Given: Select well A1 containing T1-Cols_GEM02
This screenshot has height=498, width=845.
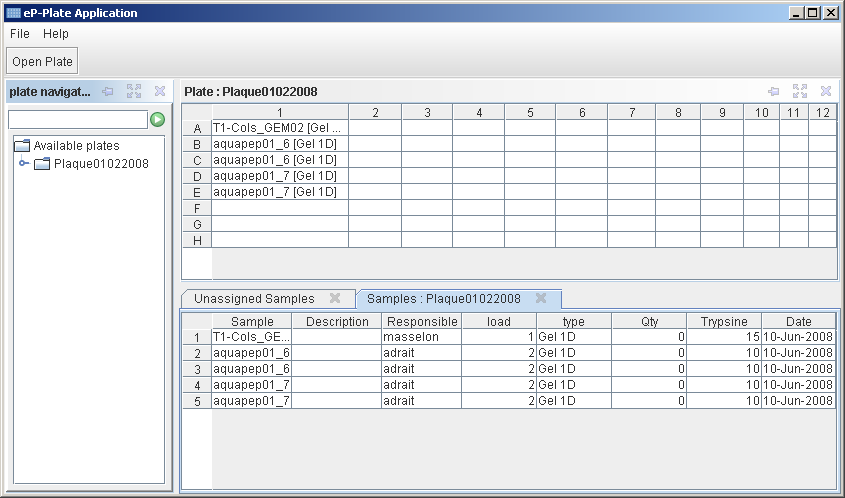Looking at the screenshot, I should pyautogui.click(x=279, y=128).
